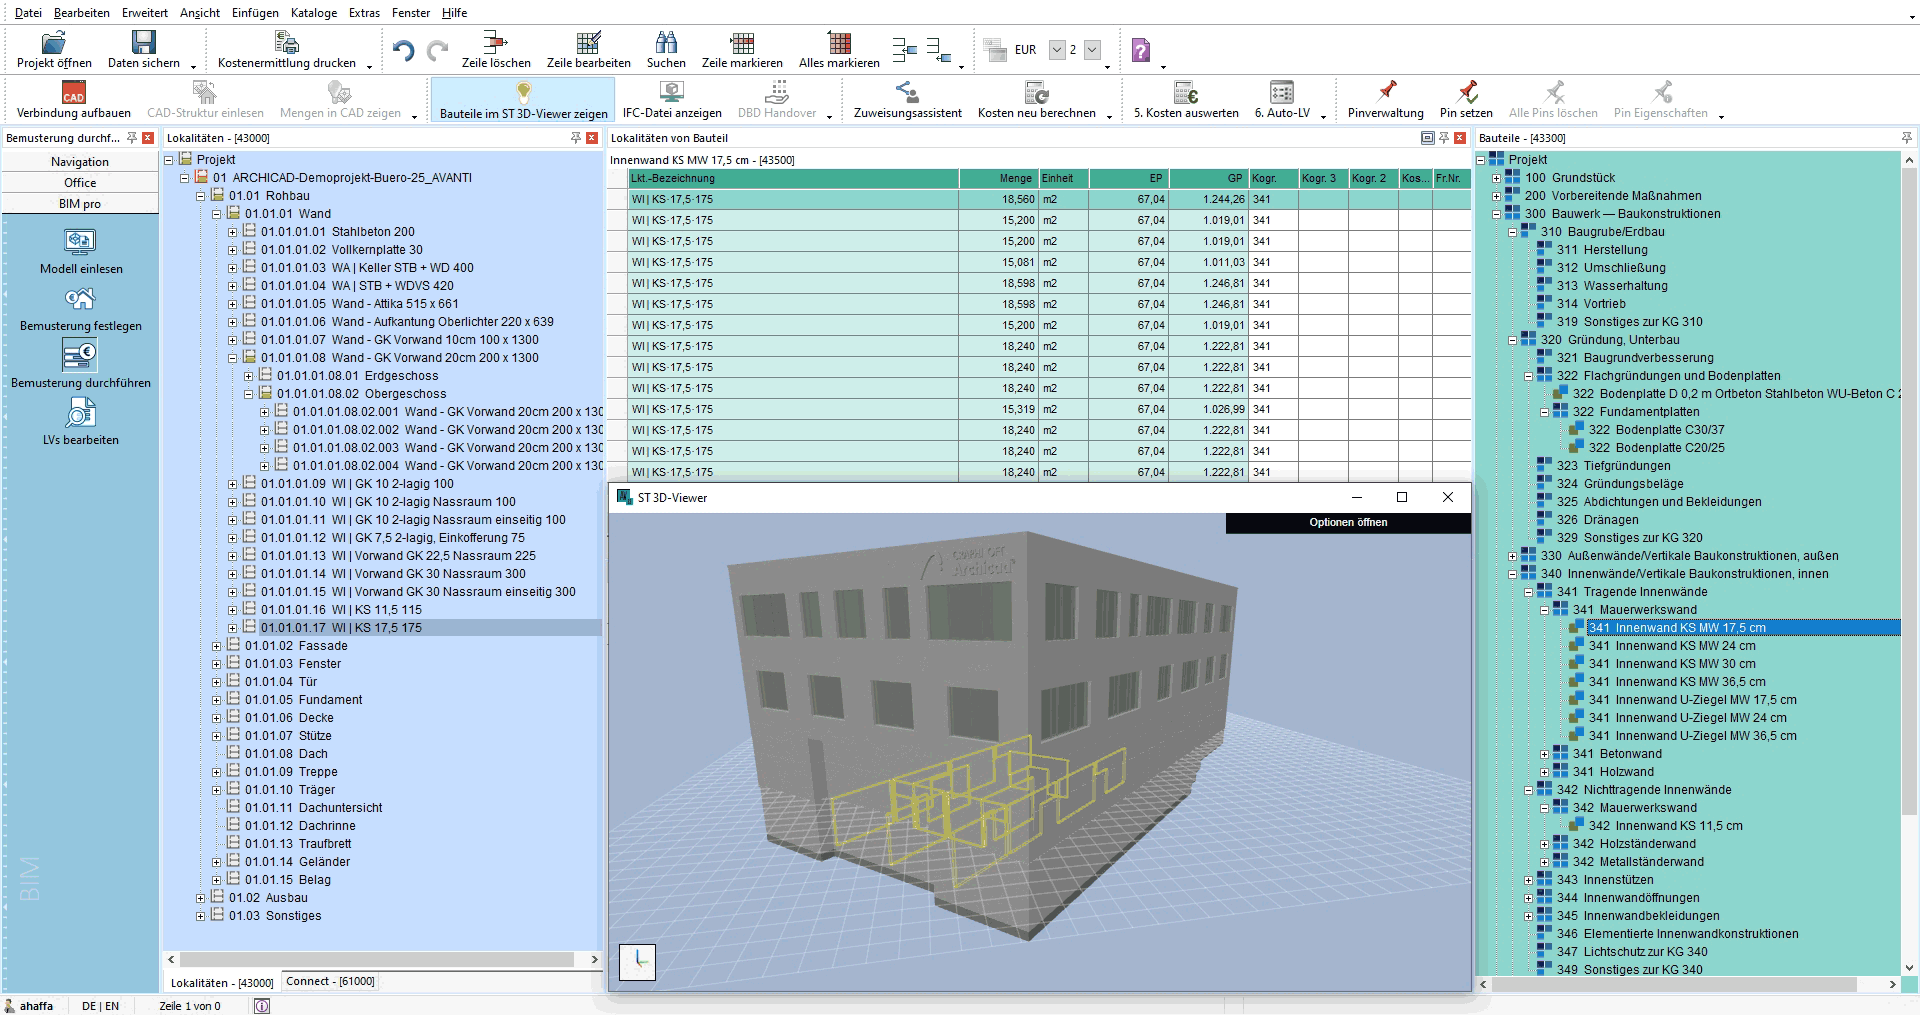Viewport: 1920px width, 1017px height.
Task: Click the DE | EN language switch
Action: tap(100, 1006)
